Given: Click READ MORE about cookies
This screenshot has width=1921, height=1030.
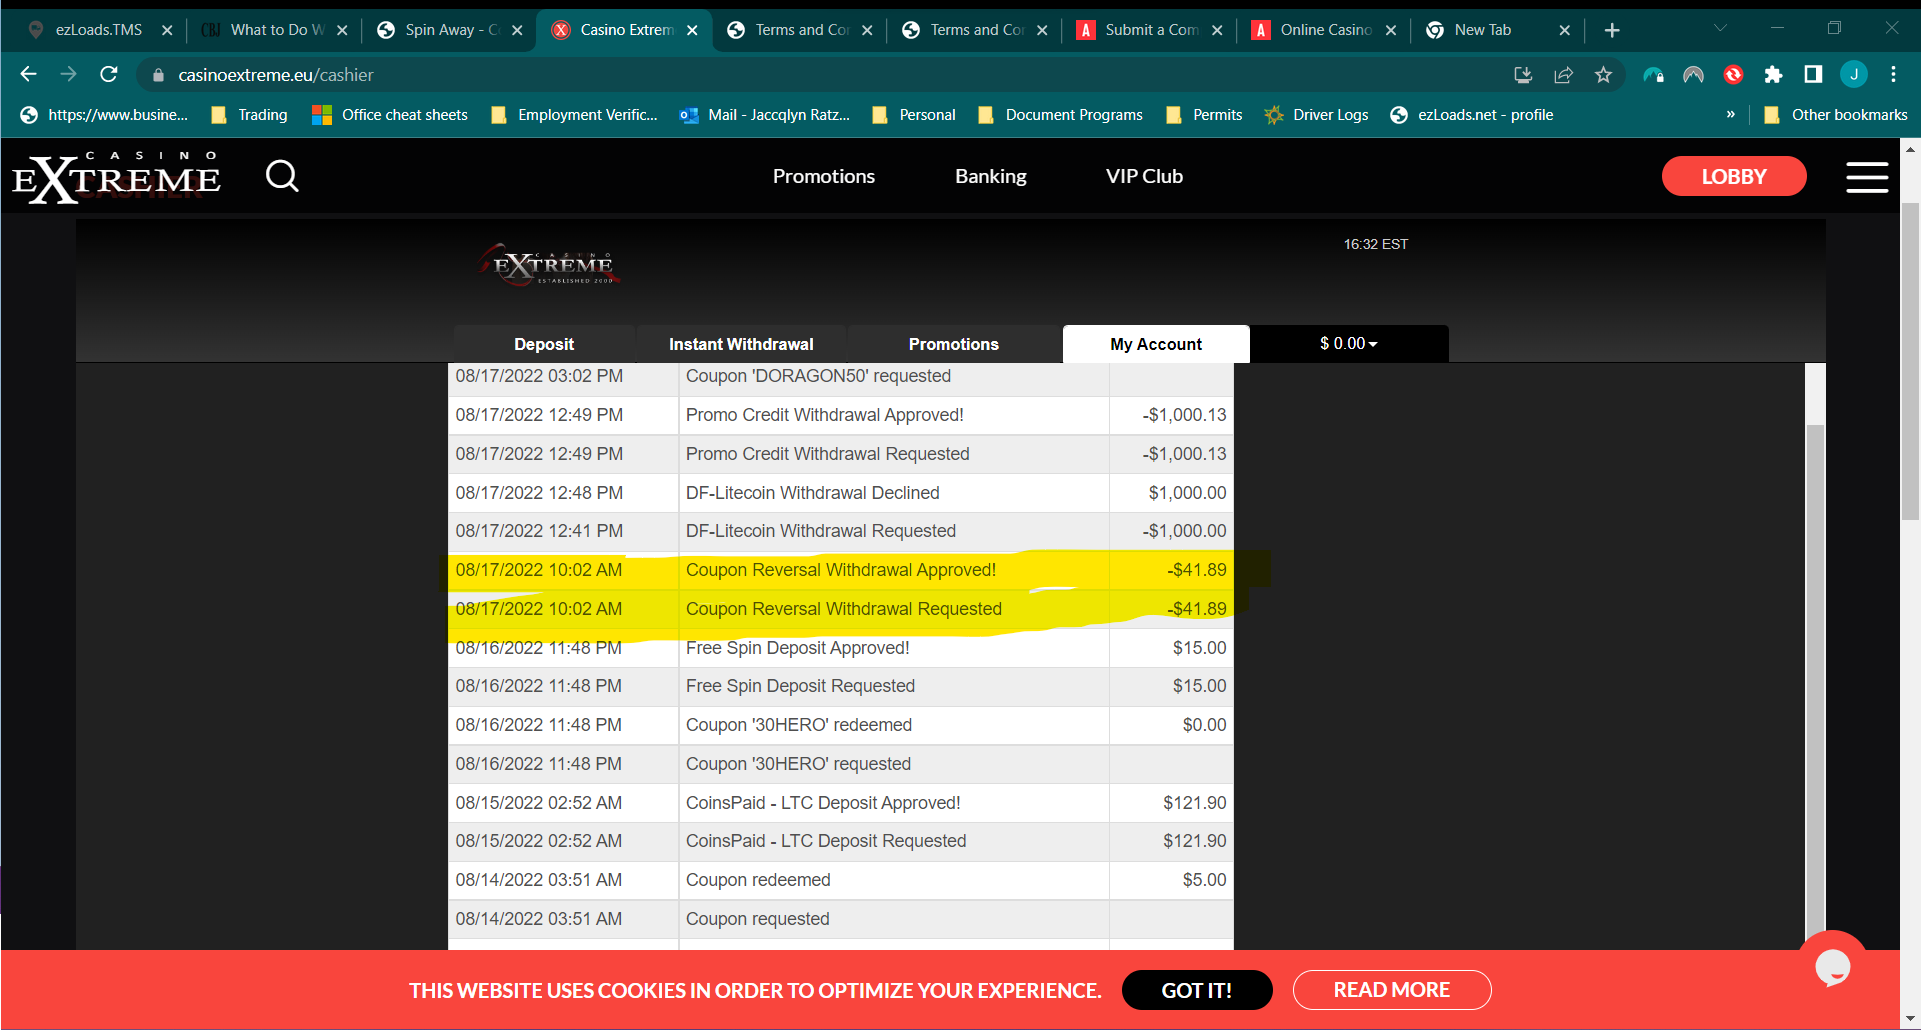Looking at the screenshot, I should (1391, 990).
